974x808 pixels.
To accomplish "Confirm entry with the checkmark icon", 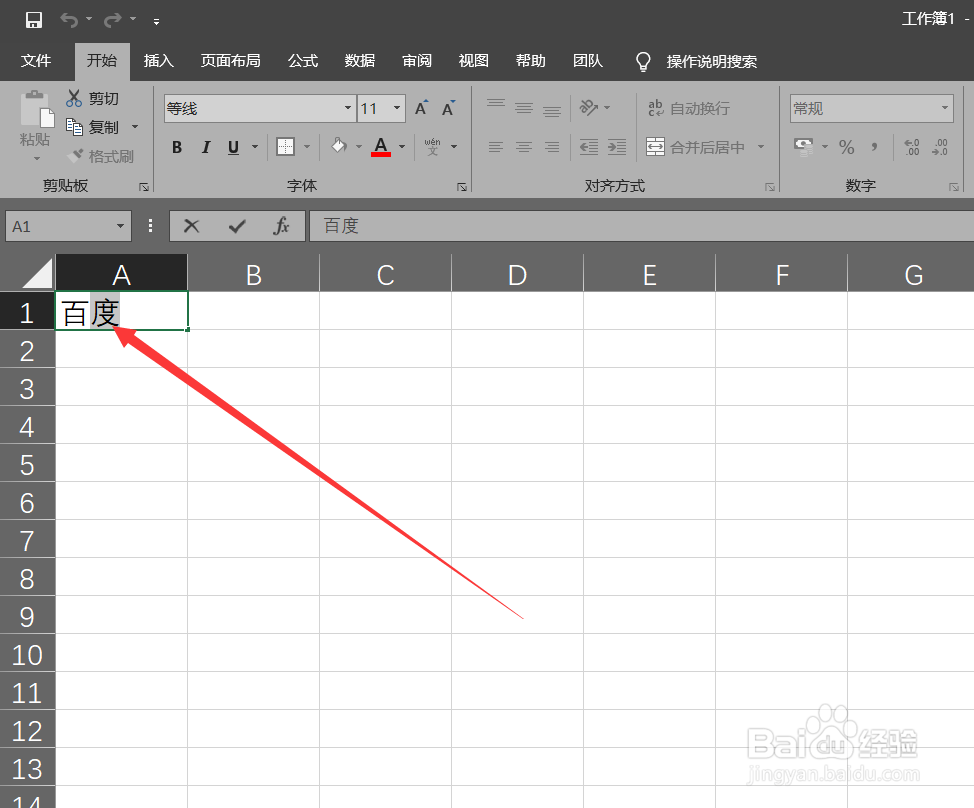I will tap(237, 226).
